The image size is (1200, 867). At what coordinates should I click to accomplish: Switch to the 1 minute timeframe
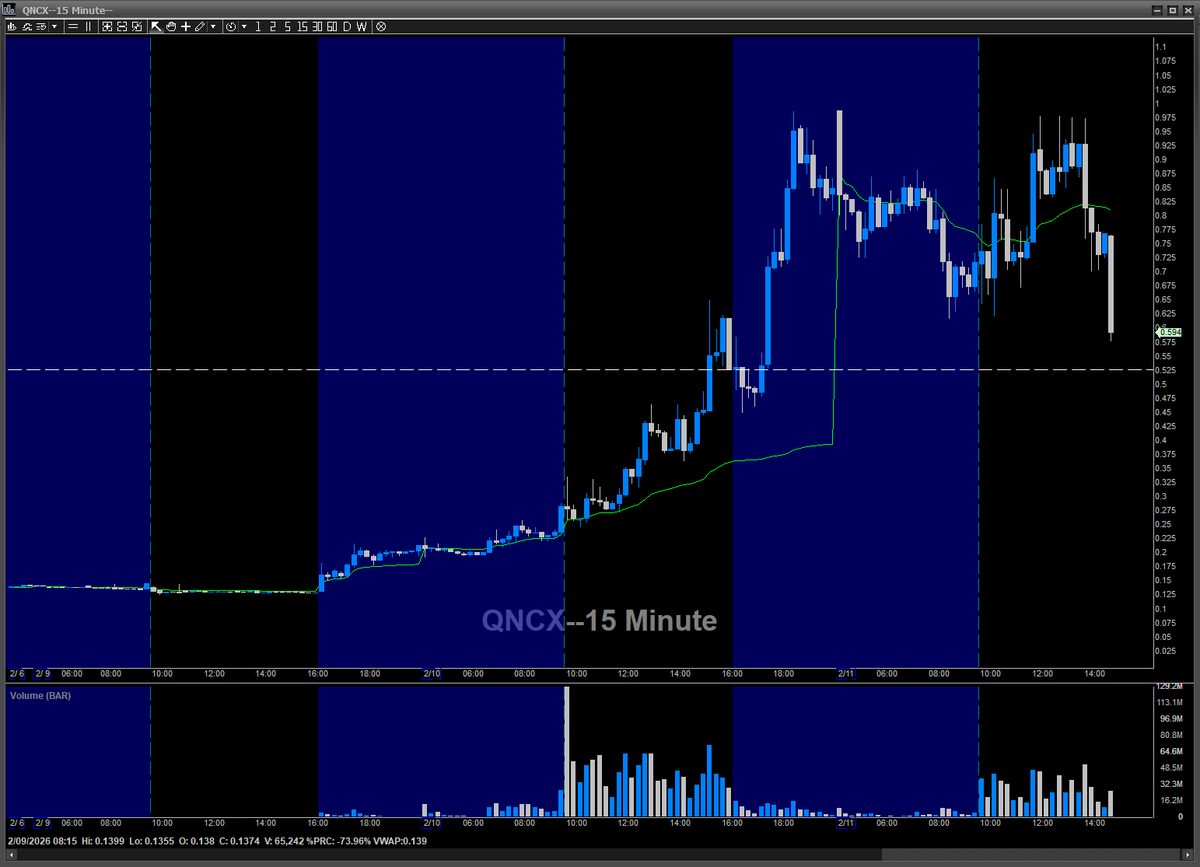(x=258, y=27)
